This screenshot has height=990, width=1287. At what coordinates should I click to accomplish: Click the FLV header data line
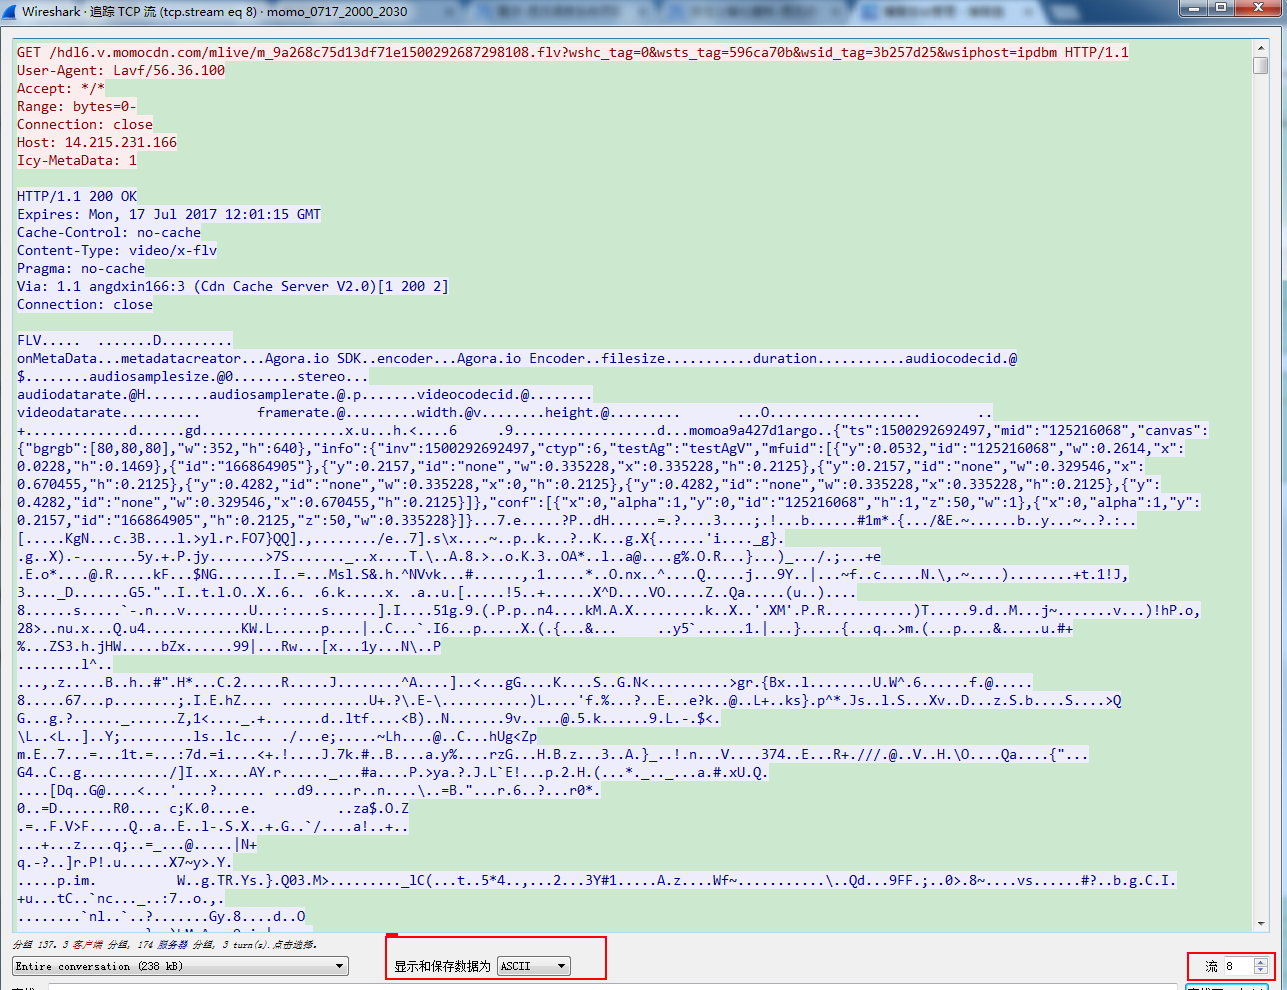(x=125, y=340)
